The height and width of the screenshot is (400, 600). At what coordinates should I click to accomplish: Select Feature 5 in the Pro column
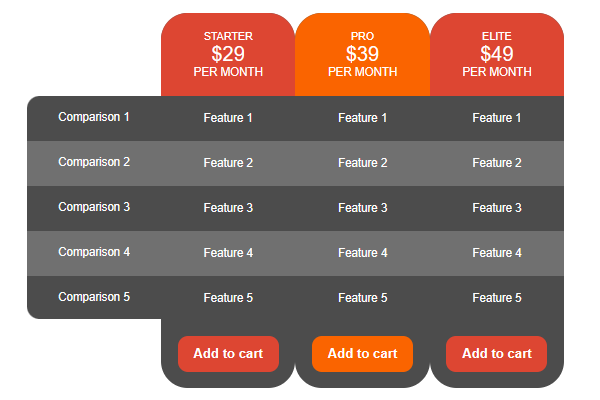[x=362, y=298]
